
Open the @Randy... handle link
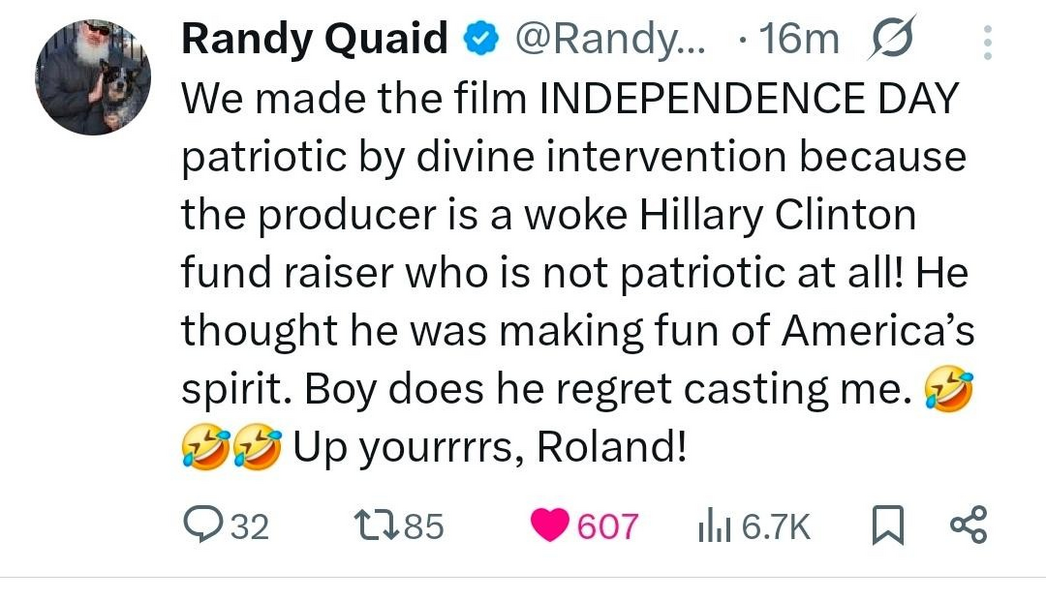tap(609, 39)
